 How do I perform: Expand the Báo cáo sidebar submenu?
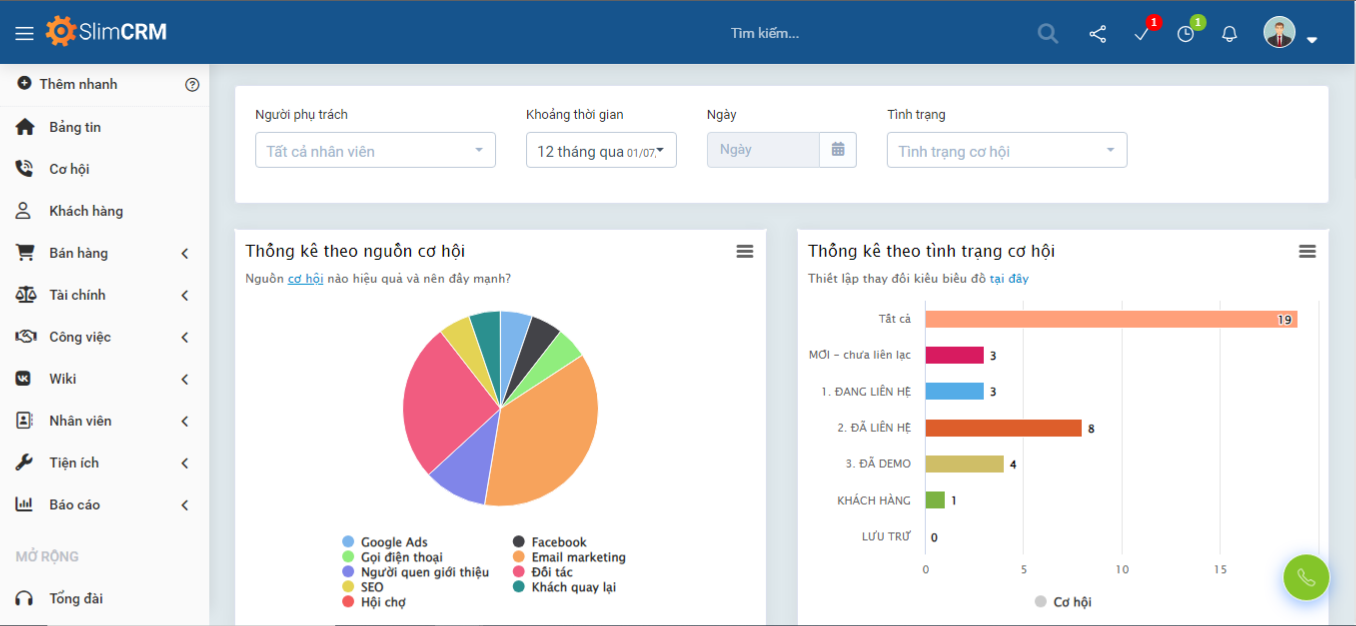[x=75, y=504]
